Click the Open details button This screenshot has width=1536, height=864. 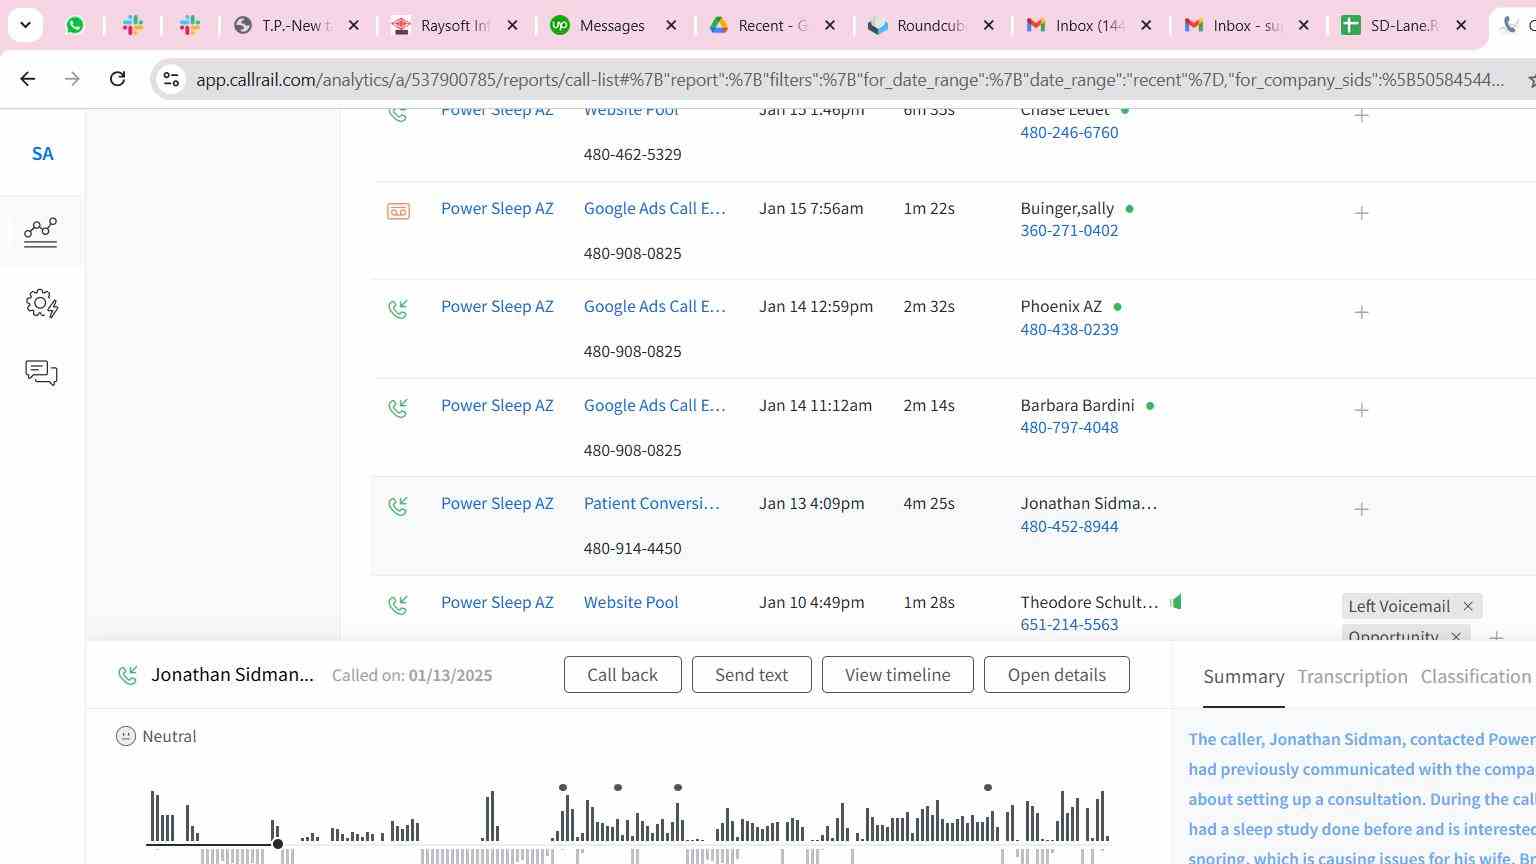[1056, 675]
